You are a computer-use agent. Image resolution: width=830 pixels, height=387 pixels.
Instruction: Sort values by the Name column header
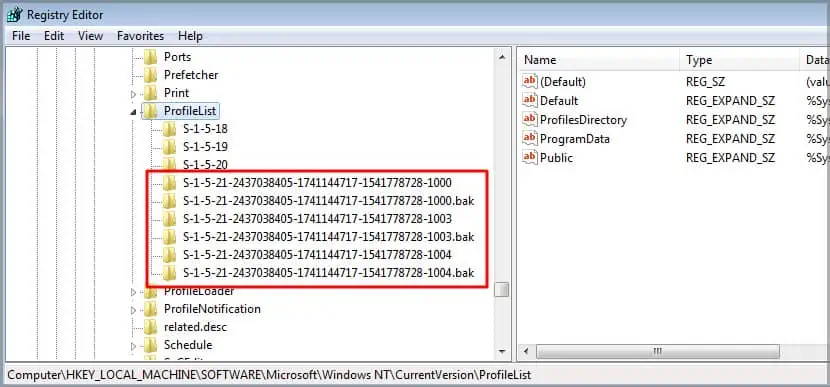(x=600, y=60)
